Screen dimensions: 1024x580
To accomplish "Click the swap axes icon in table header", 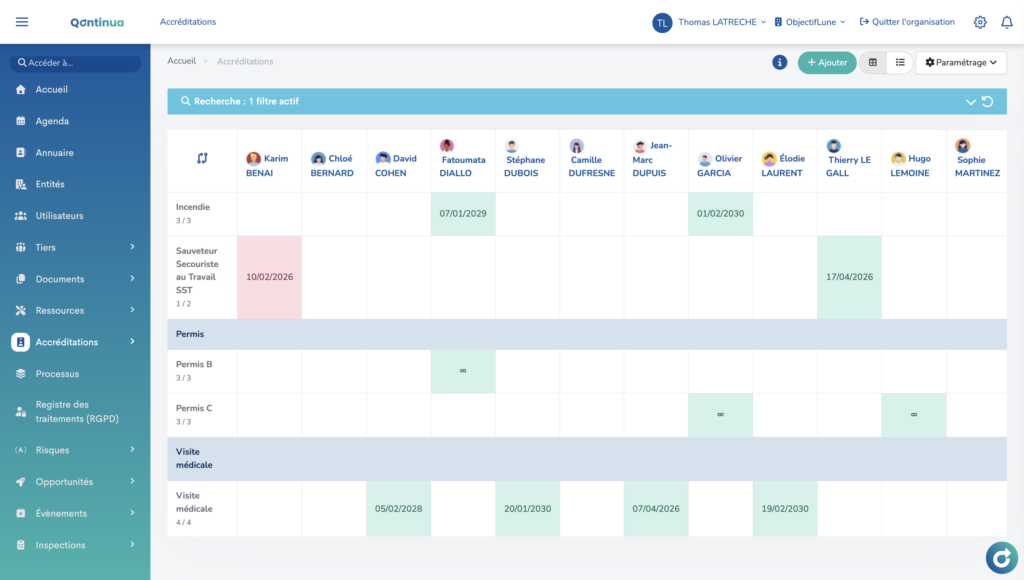I will coord(202,158).
